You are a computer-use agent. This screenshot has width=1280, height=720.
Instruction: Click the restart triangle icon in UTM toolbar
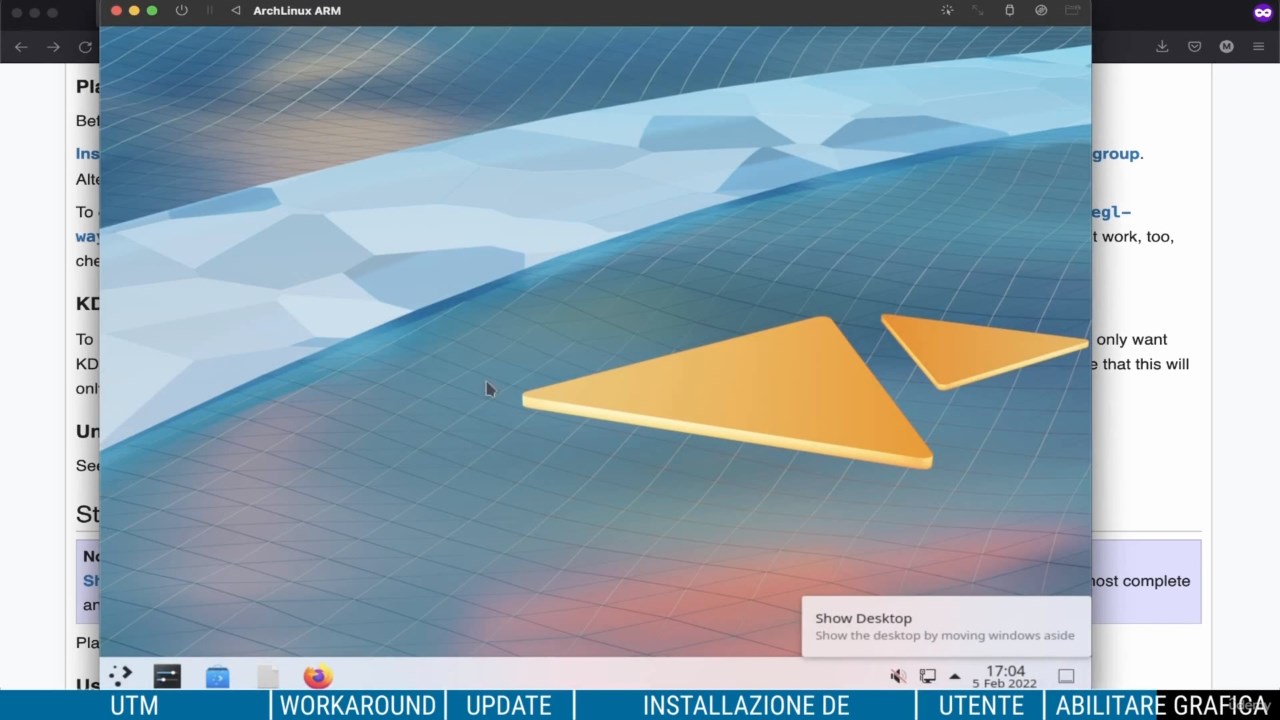236,11
